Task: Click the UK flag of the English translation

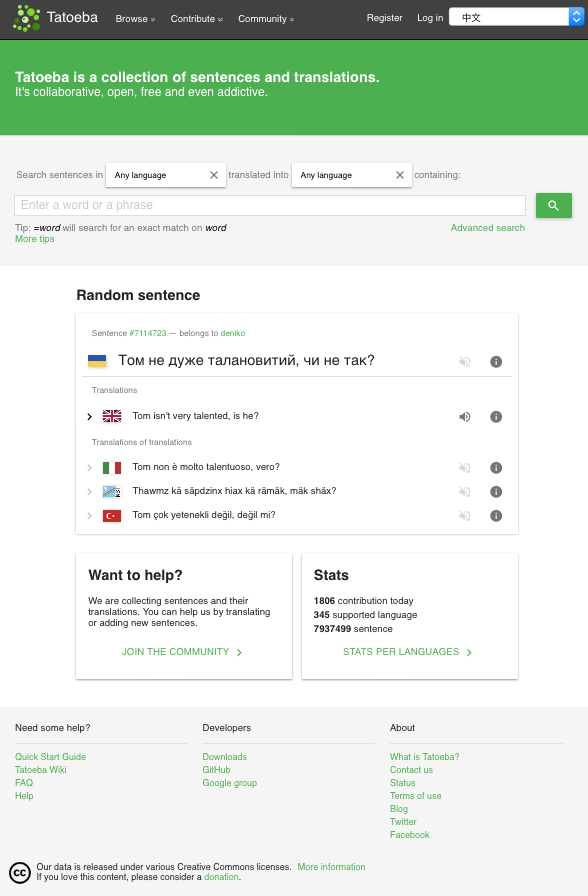Action: point(112,416)
